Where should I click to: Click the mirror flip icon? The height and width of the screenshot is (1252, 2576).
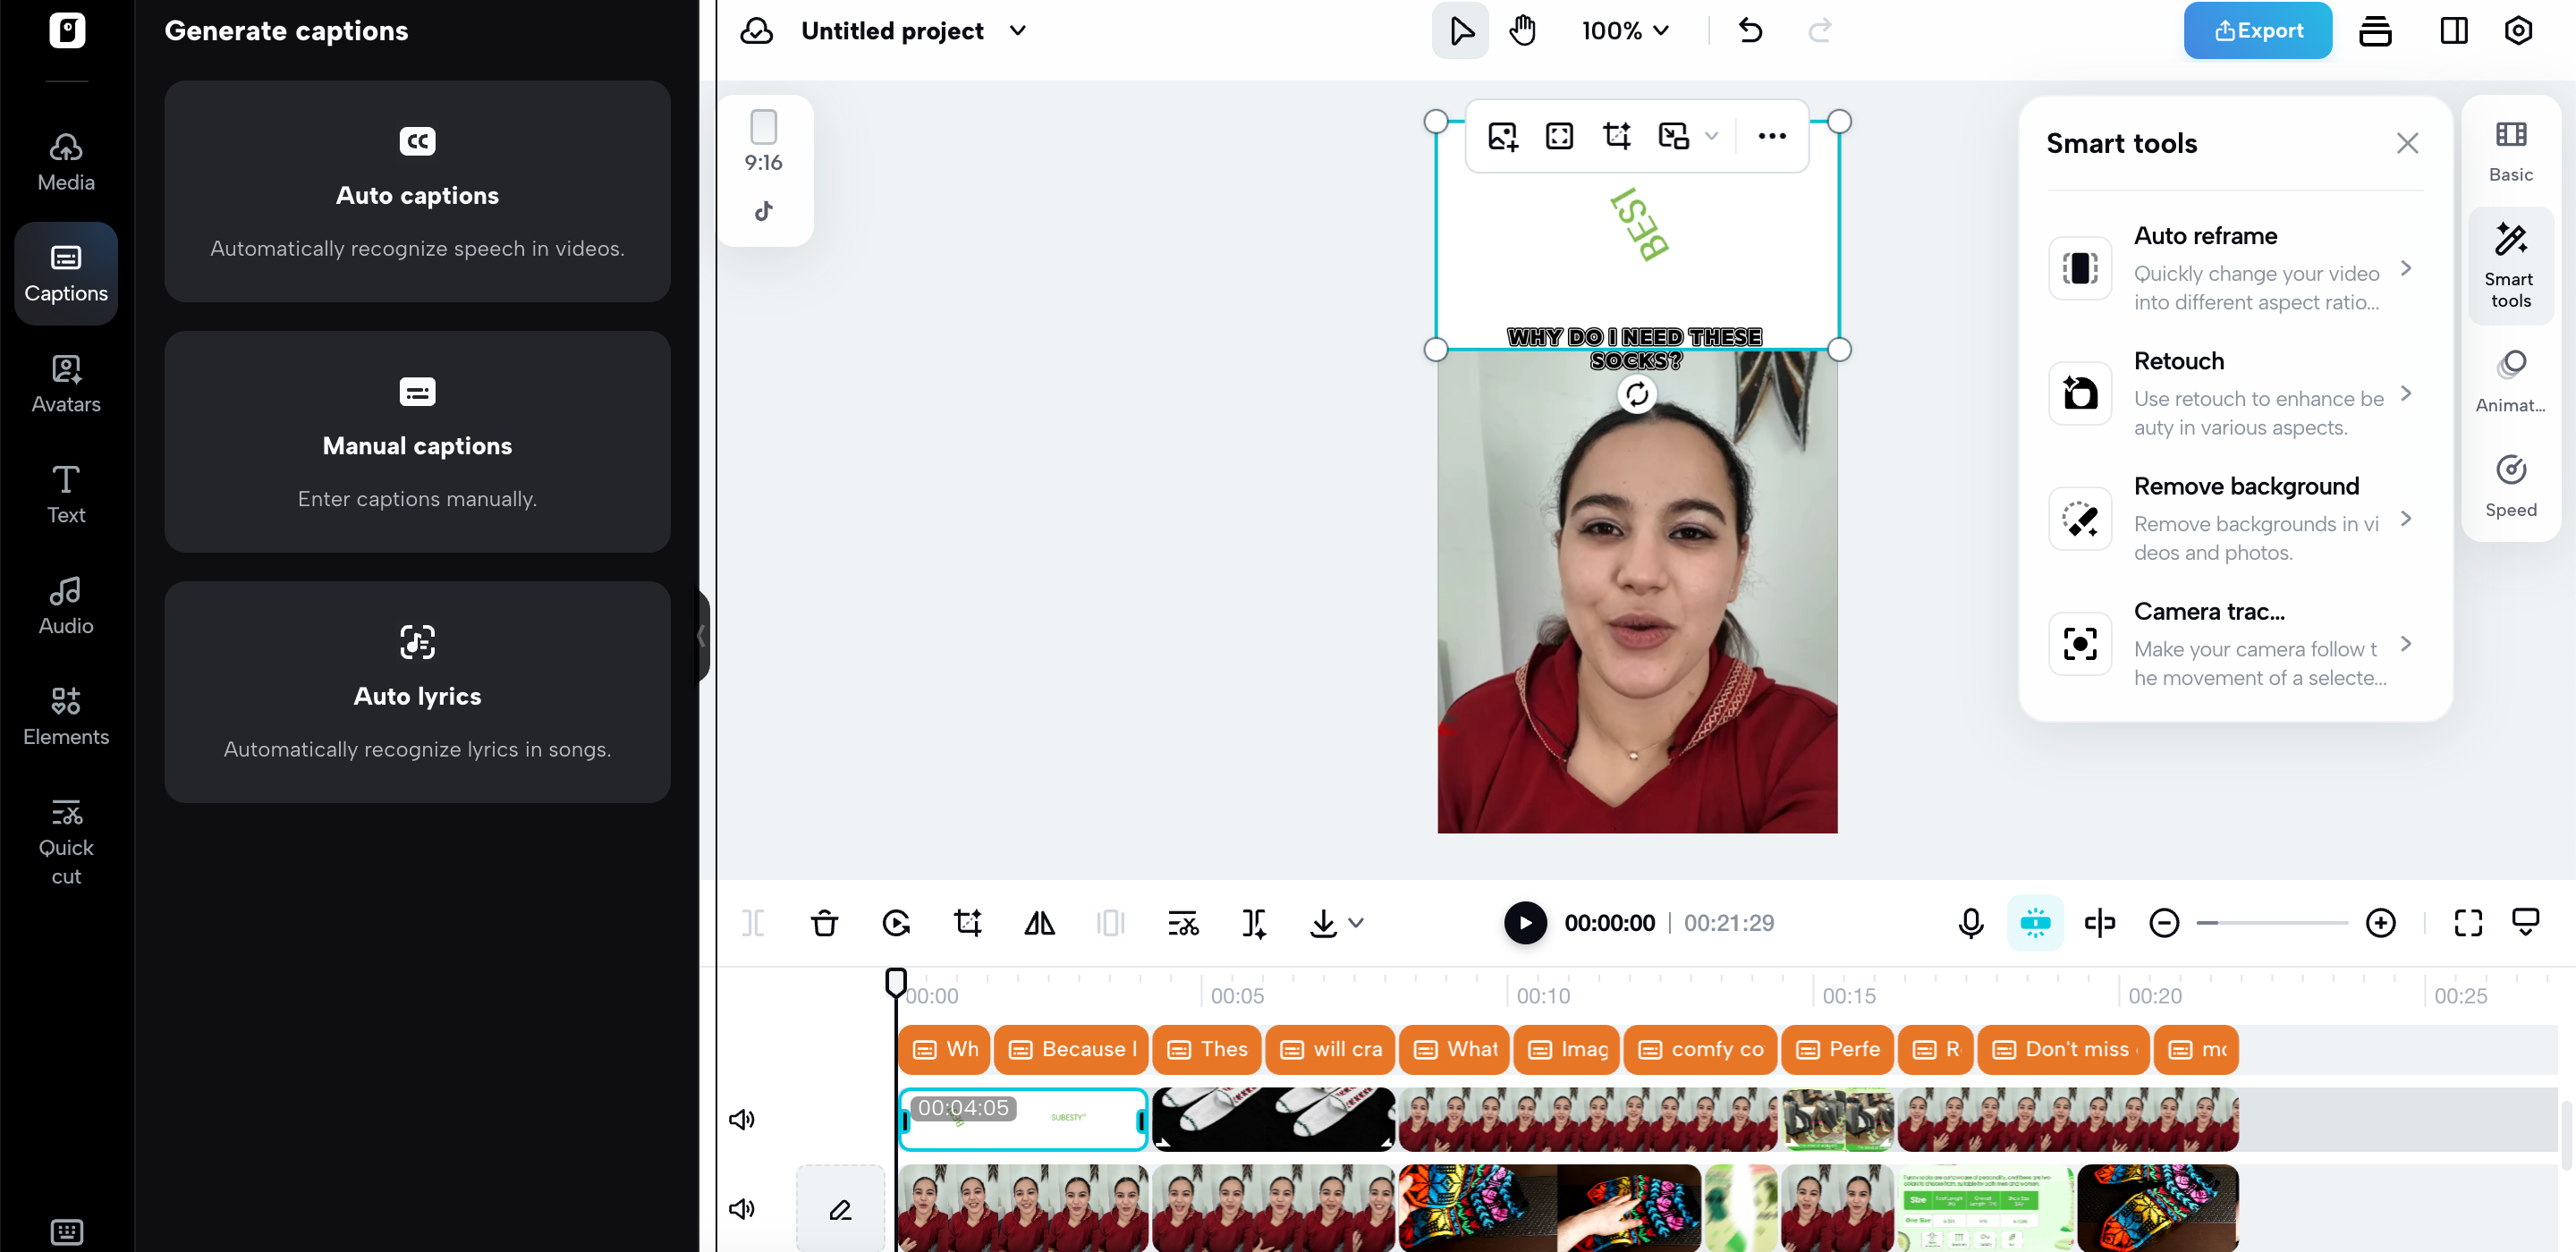click(1039, 923)
